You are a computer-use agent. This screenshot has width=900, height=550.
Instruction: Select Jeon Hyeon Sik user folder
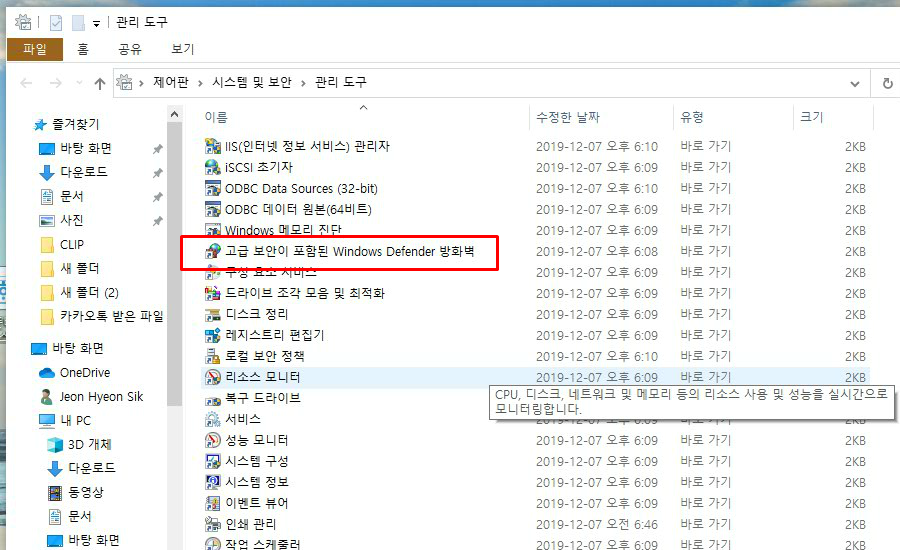[x=102, y=397]
